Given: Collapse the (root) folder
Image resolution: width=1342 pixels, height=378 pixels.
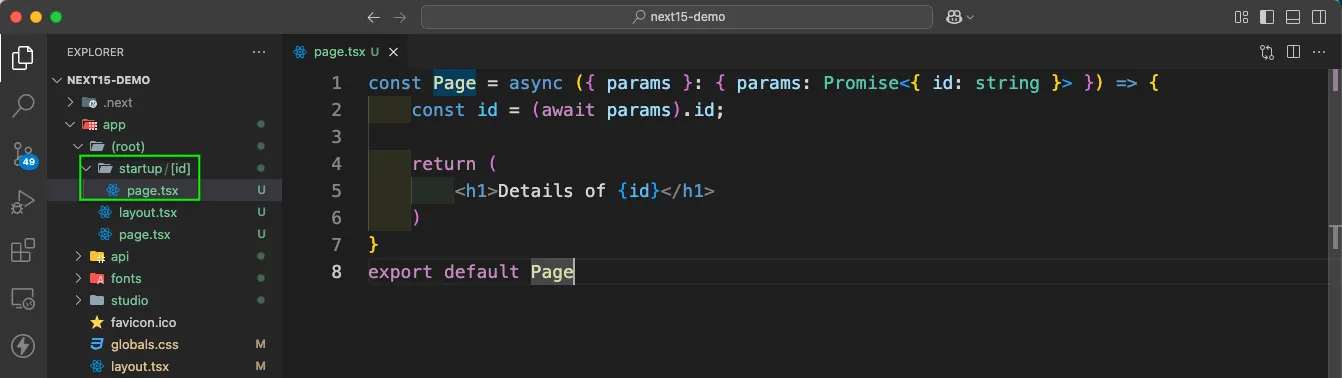Looking at the screenshot, I should [164, 146].
